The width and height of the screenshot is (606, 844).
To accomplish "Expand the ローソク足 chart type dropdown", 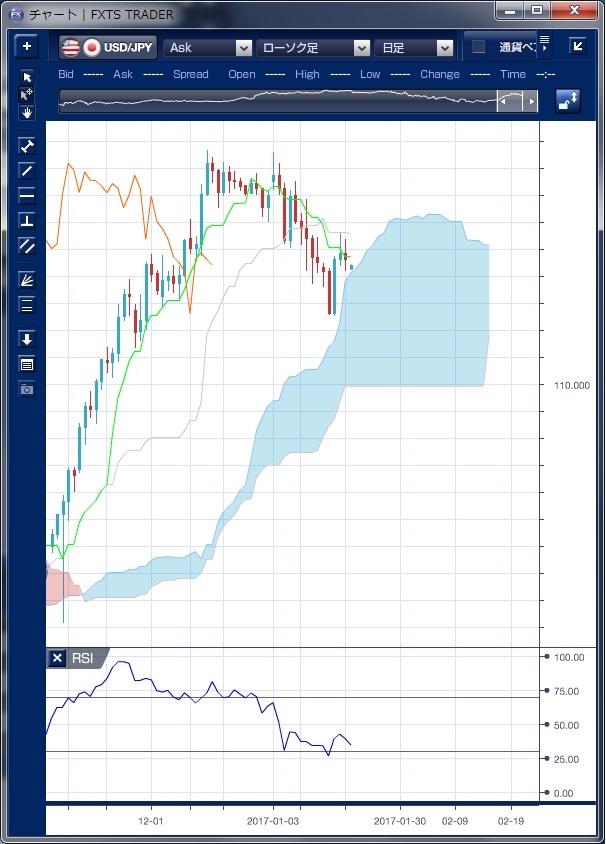I will [314, 48].
